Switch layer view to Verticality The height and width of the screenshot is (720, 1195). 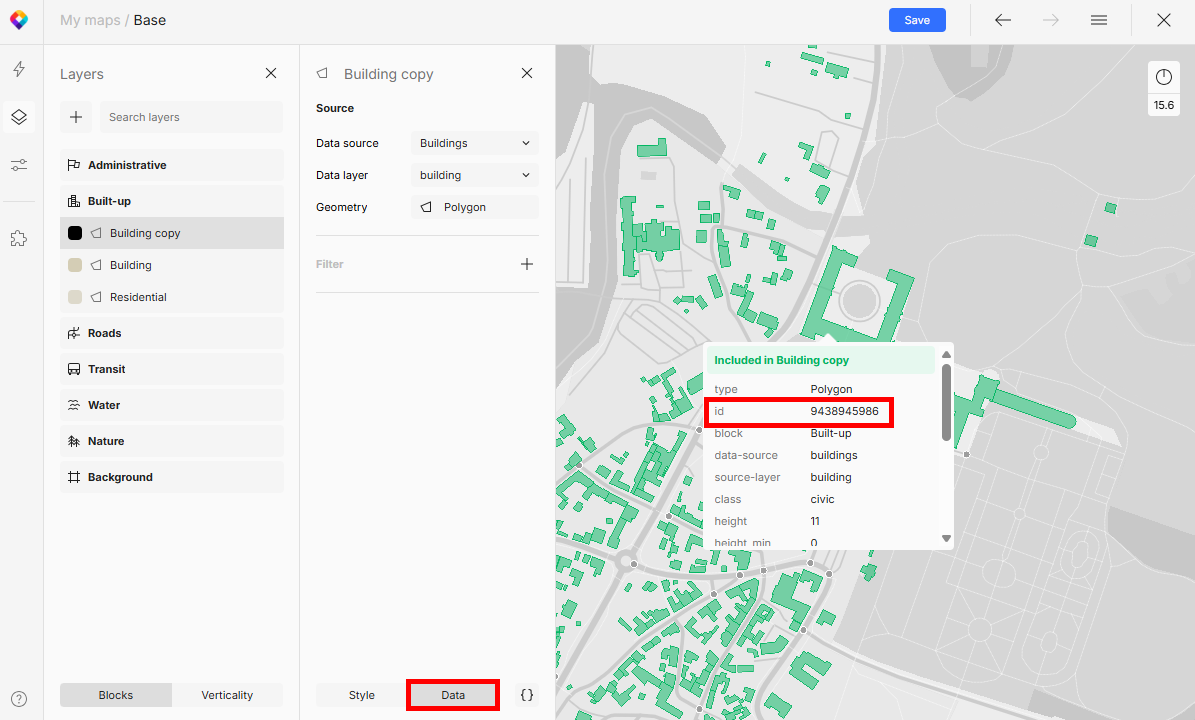pos(227,695)
